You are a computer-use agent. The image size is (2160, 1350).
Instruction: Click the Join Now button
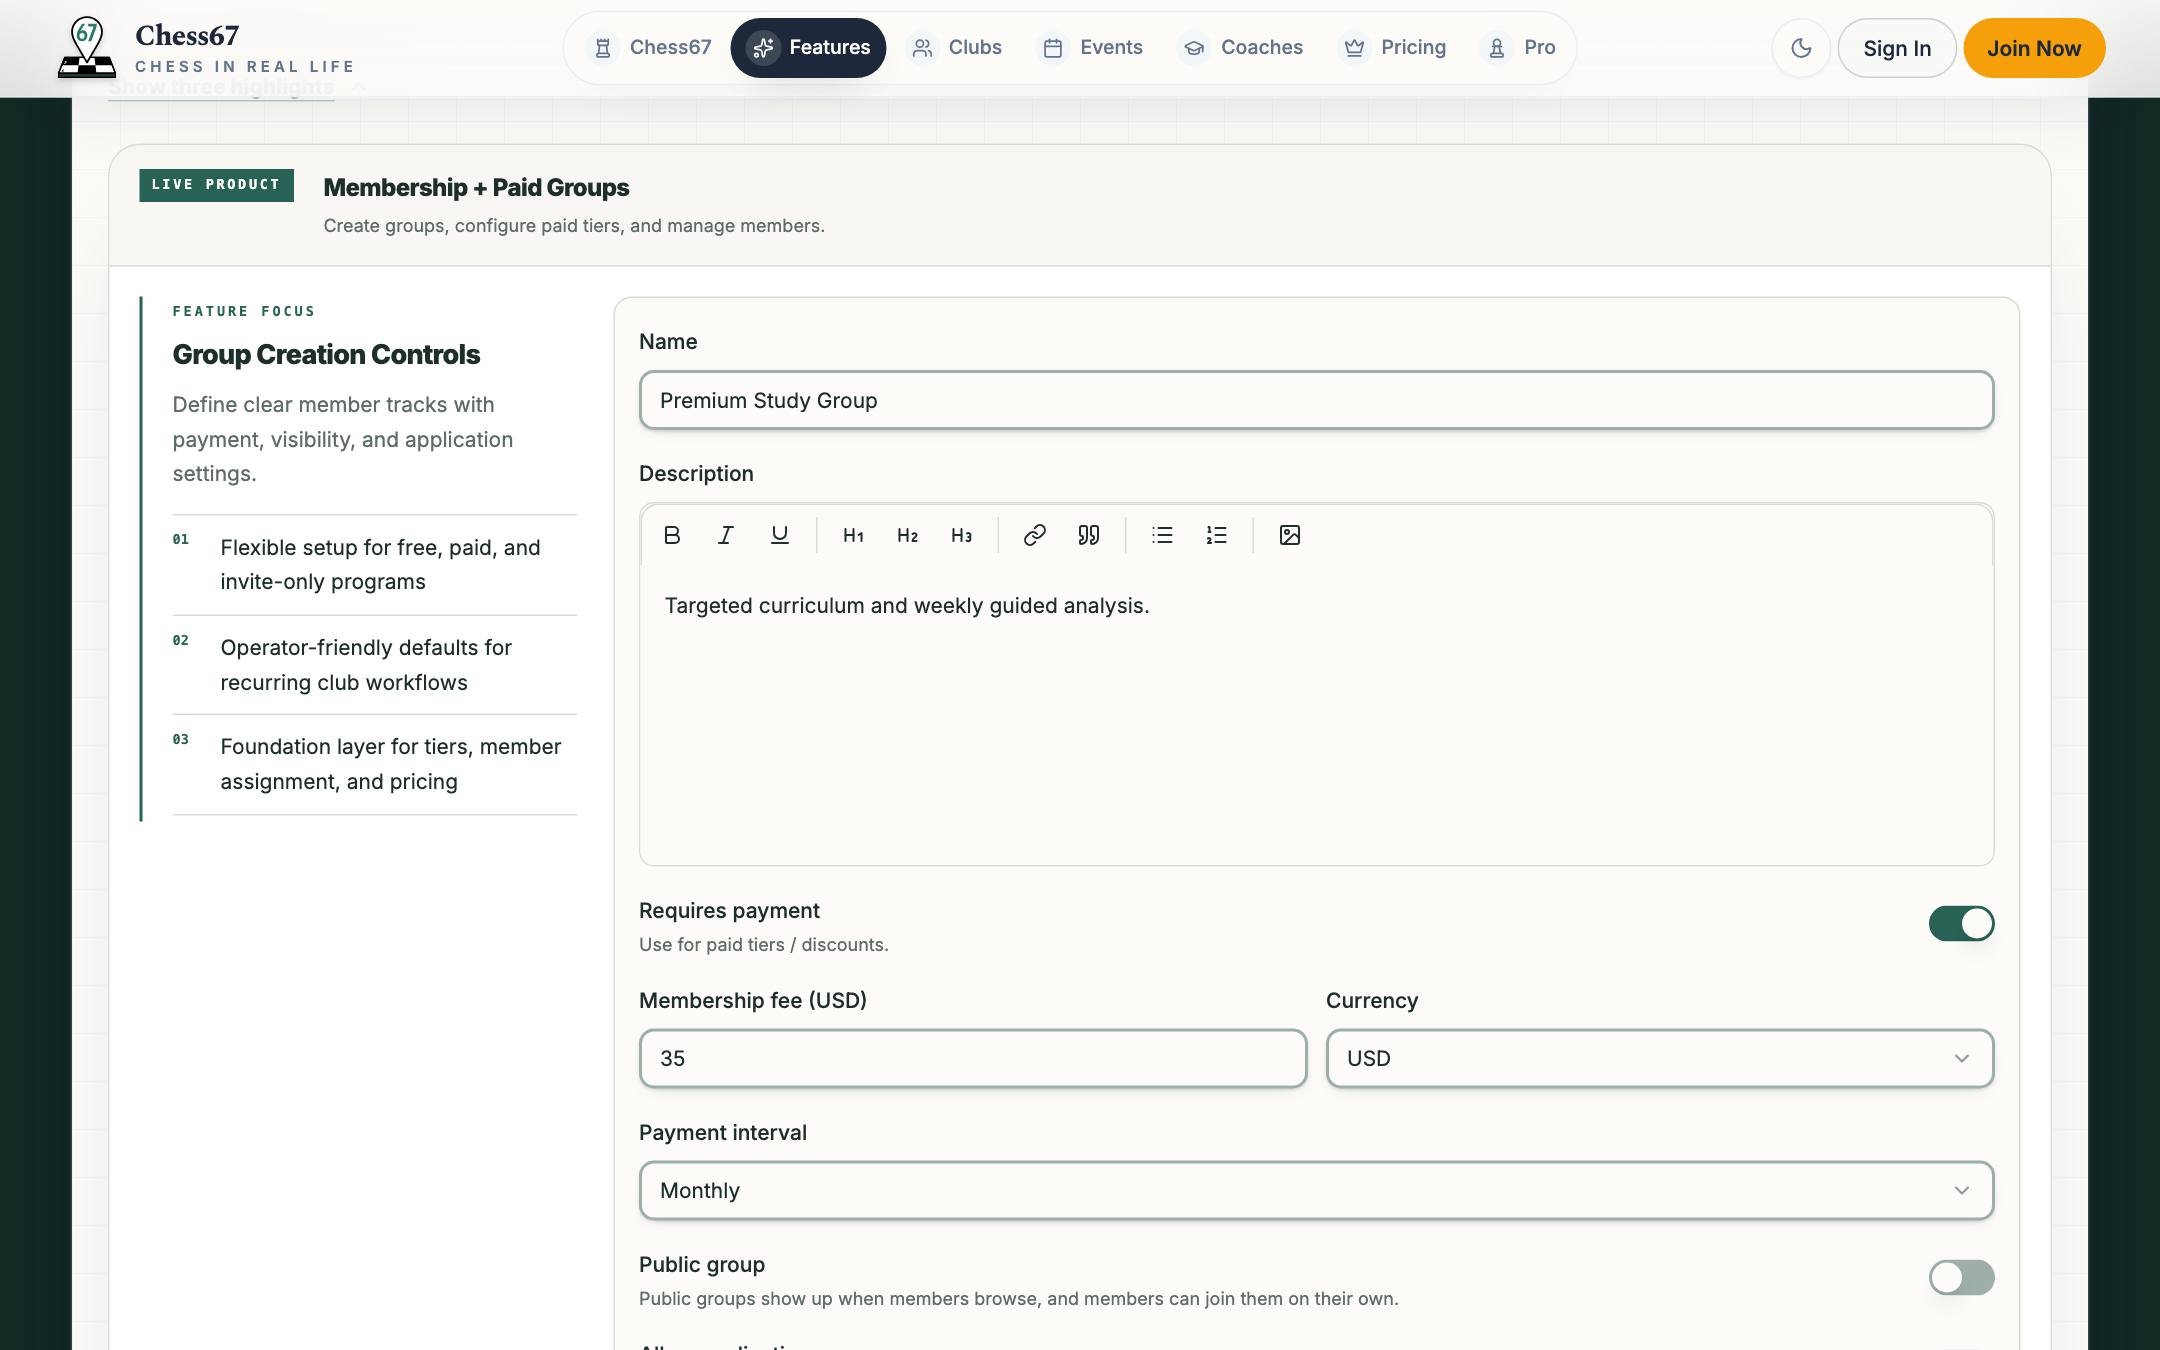point(2034,48)
